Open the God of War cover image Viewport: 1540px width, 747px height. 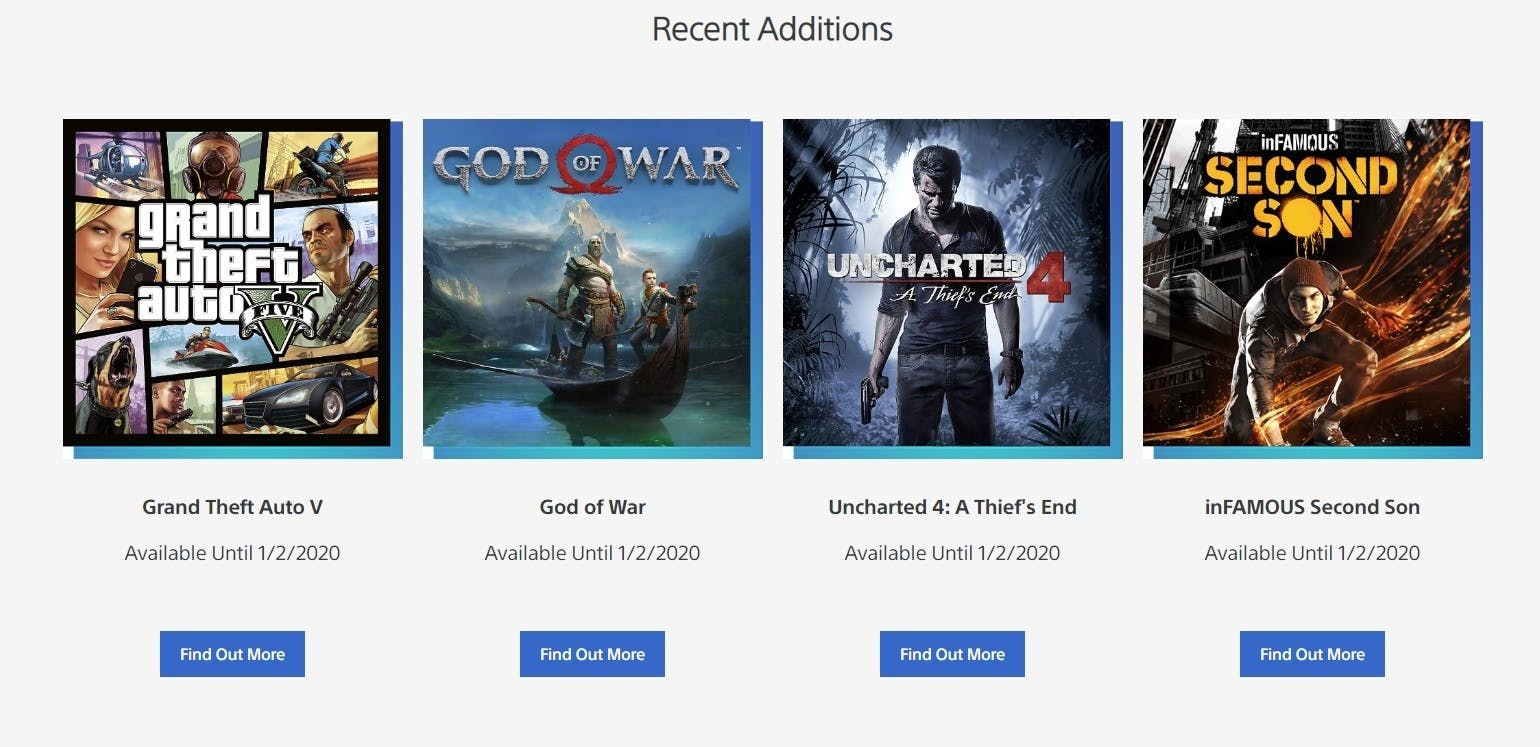point(587,283)
